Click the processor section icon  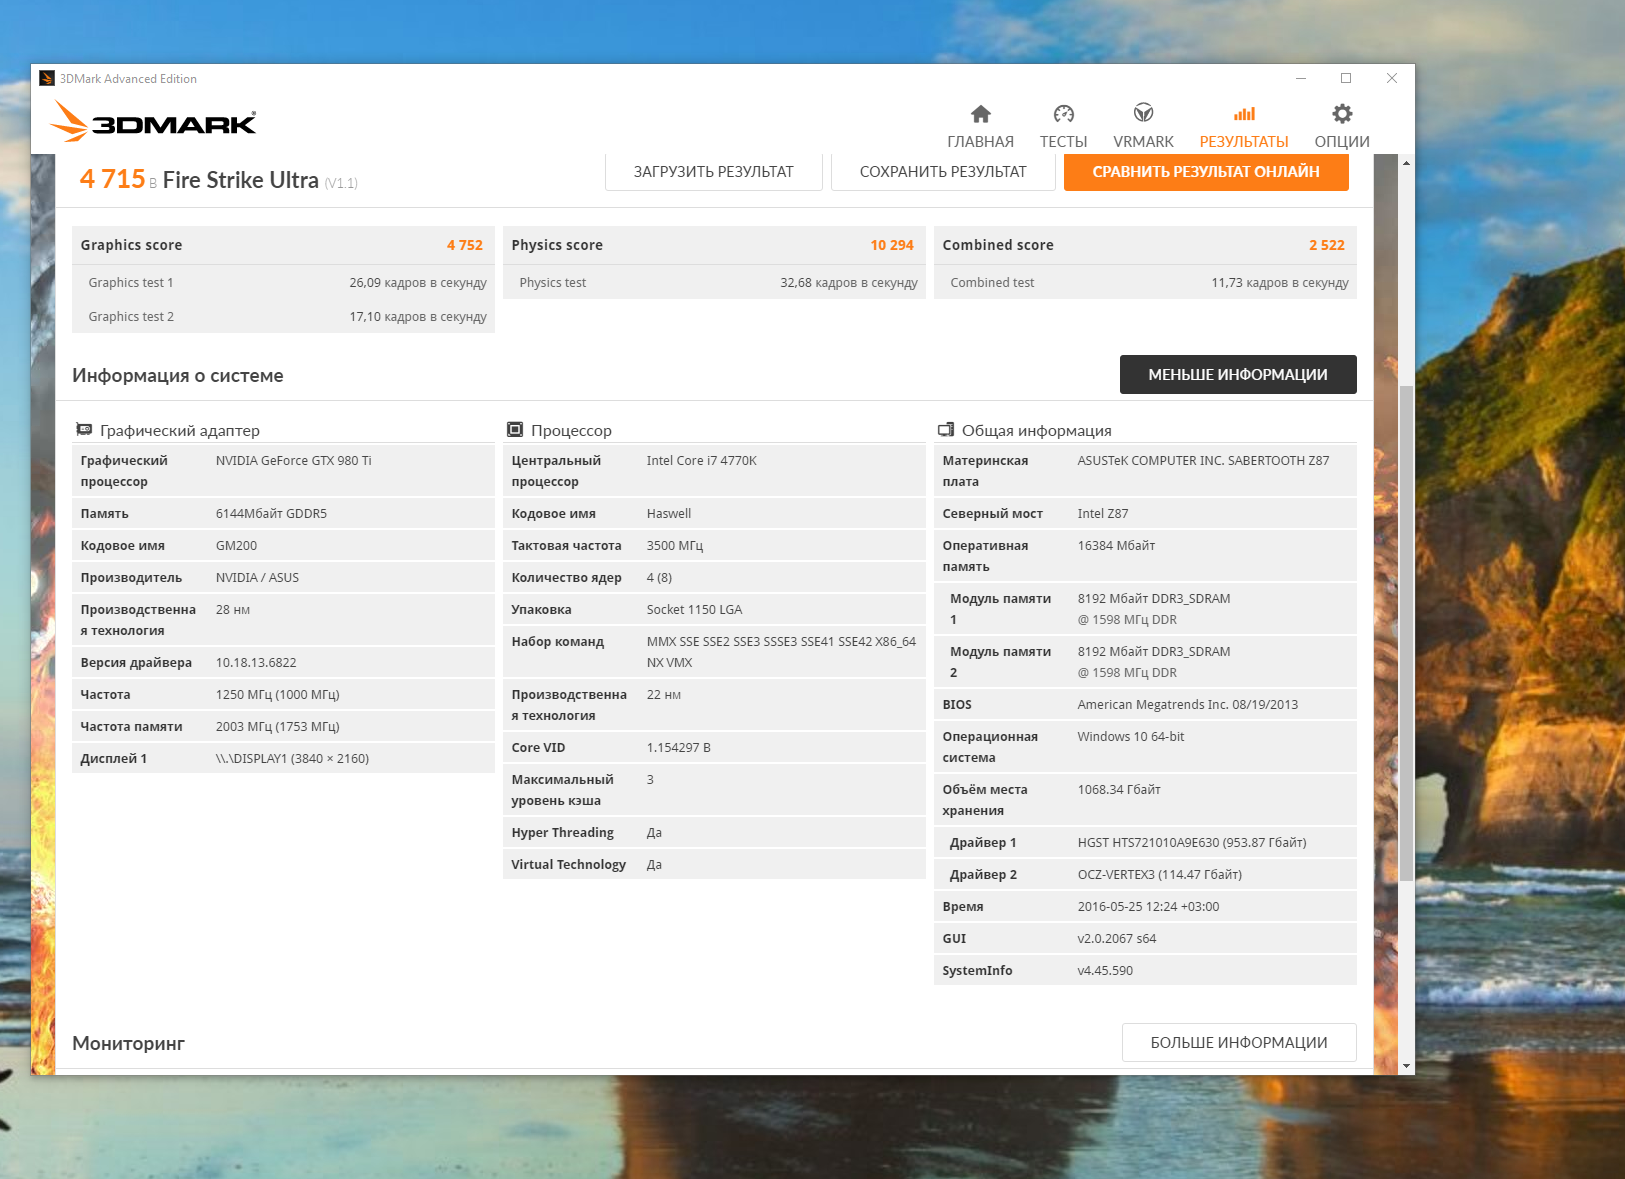point(515,430)
